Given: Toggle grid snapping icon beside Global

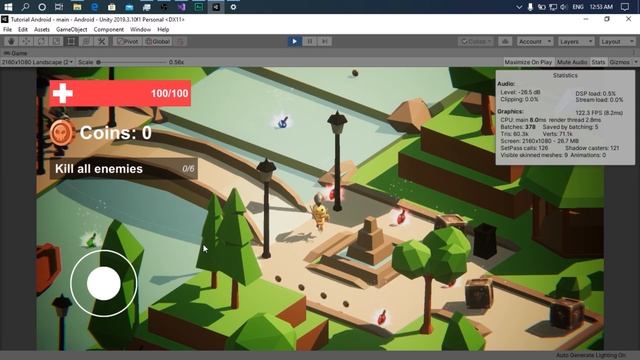Looking at the screenshot, I should coord(180,41).
